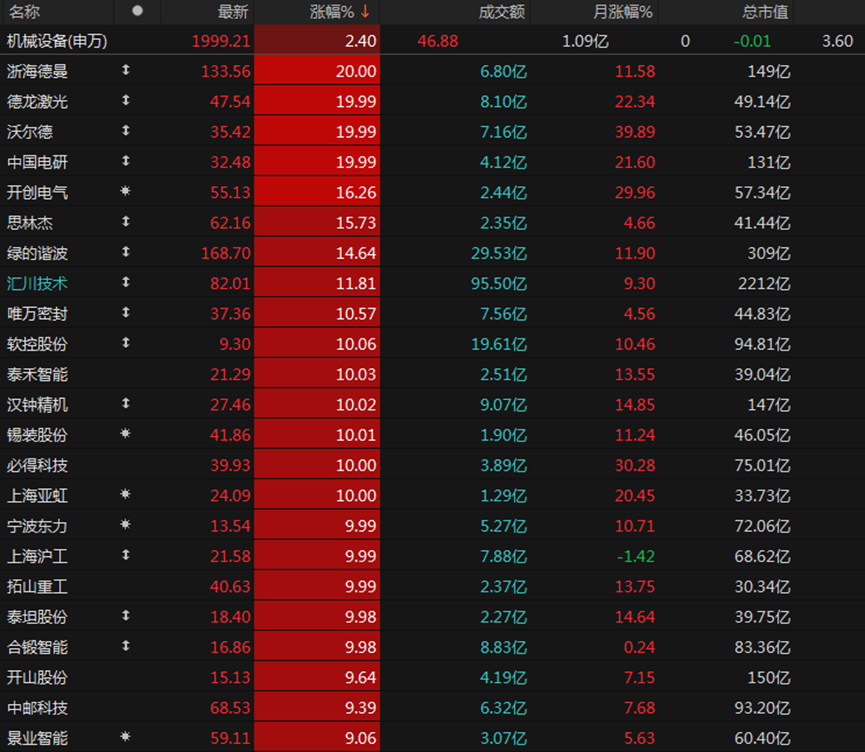Click the star marker beside 宁波东力

pyautogui.click(x=126, y=525)
